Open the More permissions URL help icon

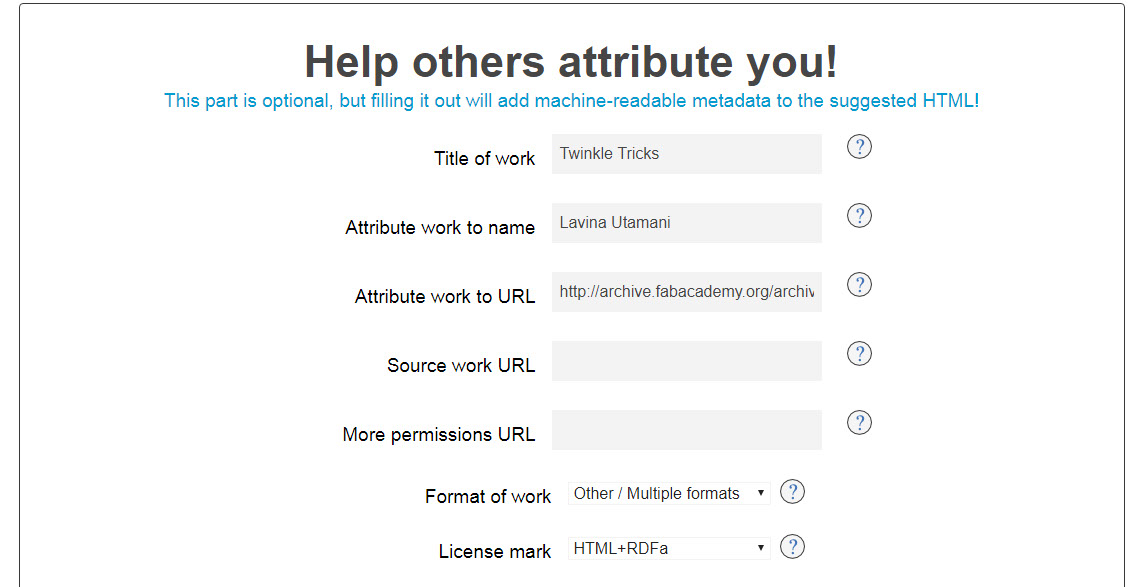pyautogui.click(x=859, y=422)
